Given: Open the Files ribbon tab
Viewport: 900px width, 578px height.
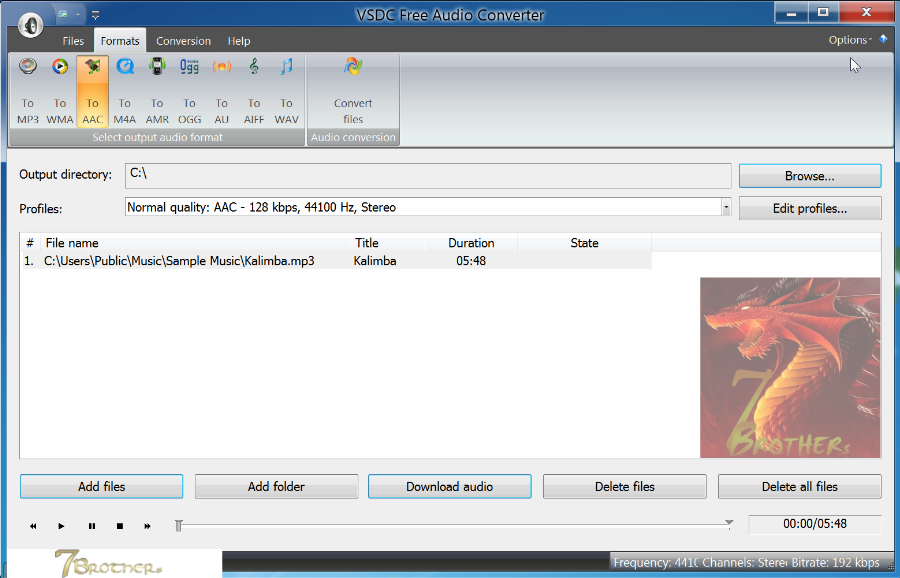Looking at the screenshot, I should pos(73,41).
